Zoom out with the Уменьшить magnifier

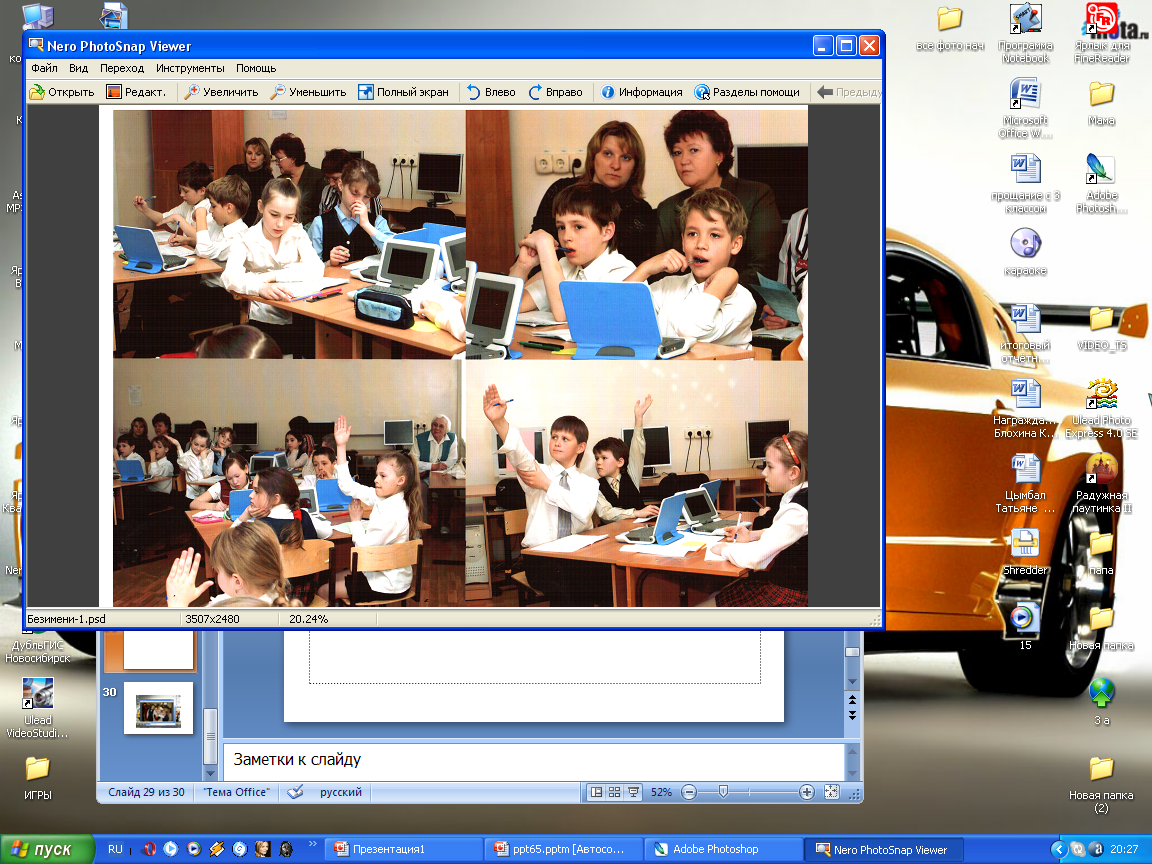278,92
